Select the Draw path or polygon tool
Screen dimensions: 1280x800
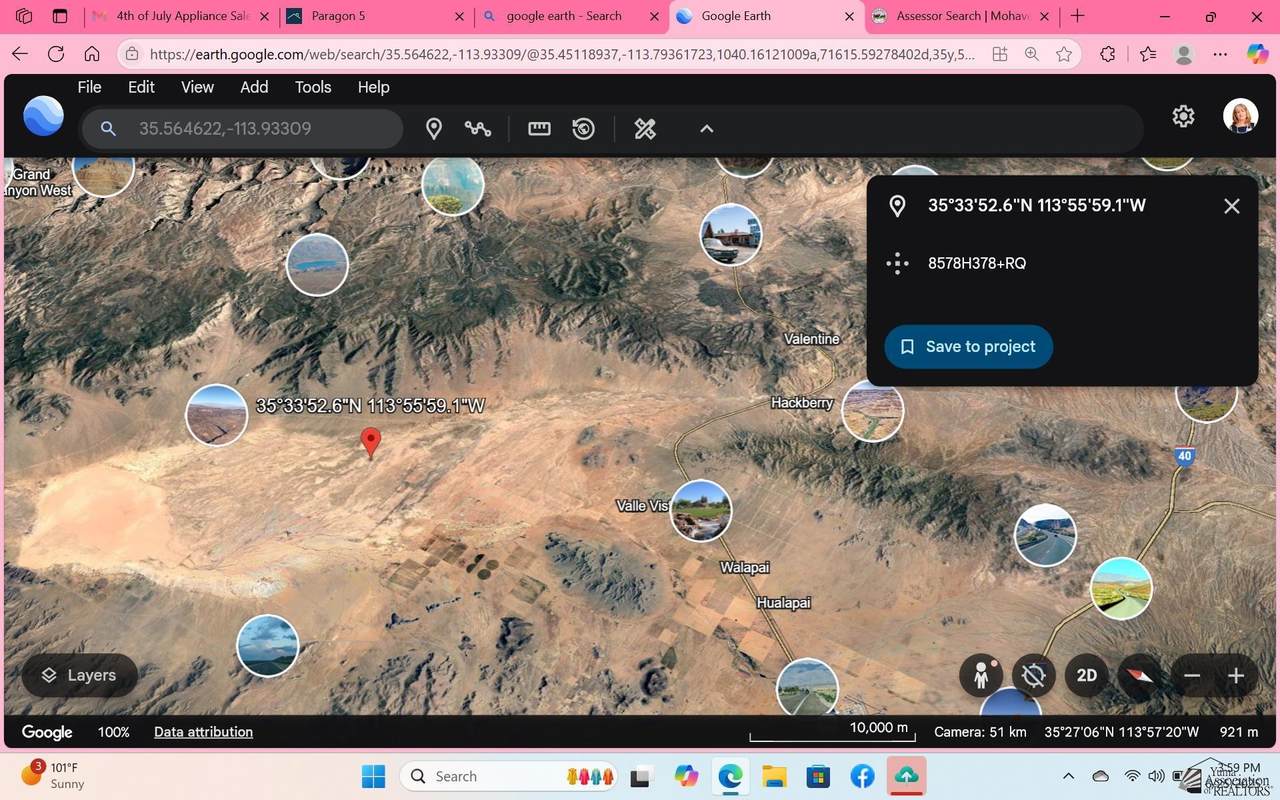point(478,129)
